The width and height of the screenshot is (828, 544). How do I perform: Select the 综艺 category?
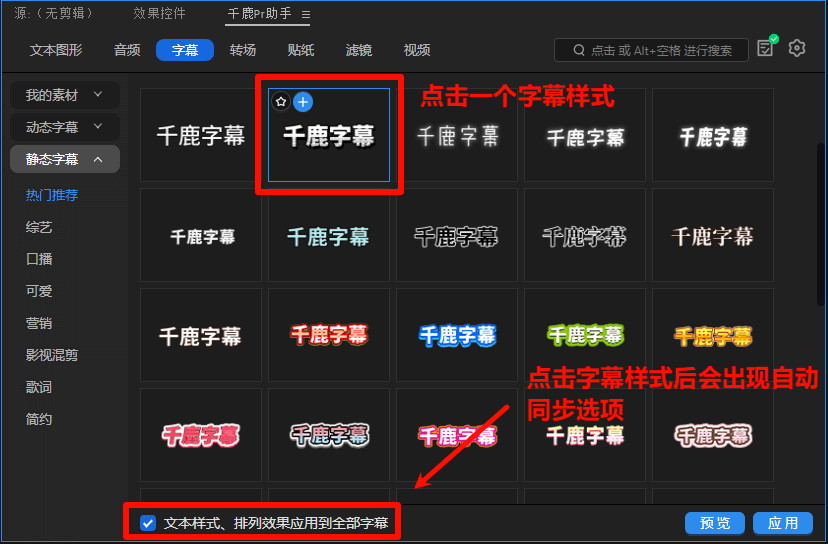click(39, 227)
